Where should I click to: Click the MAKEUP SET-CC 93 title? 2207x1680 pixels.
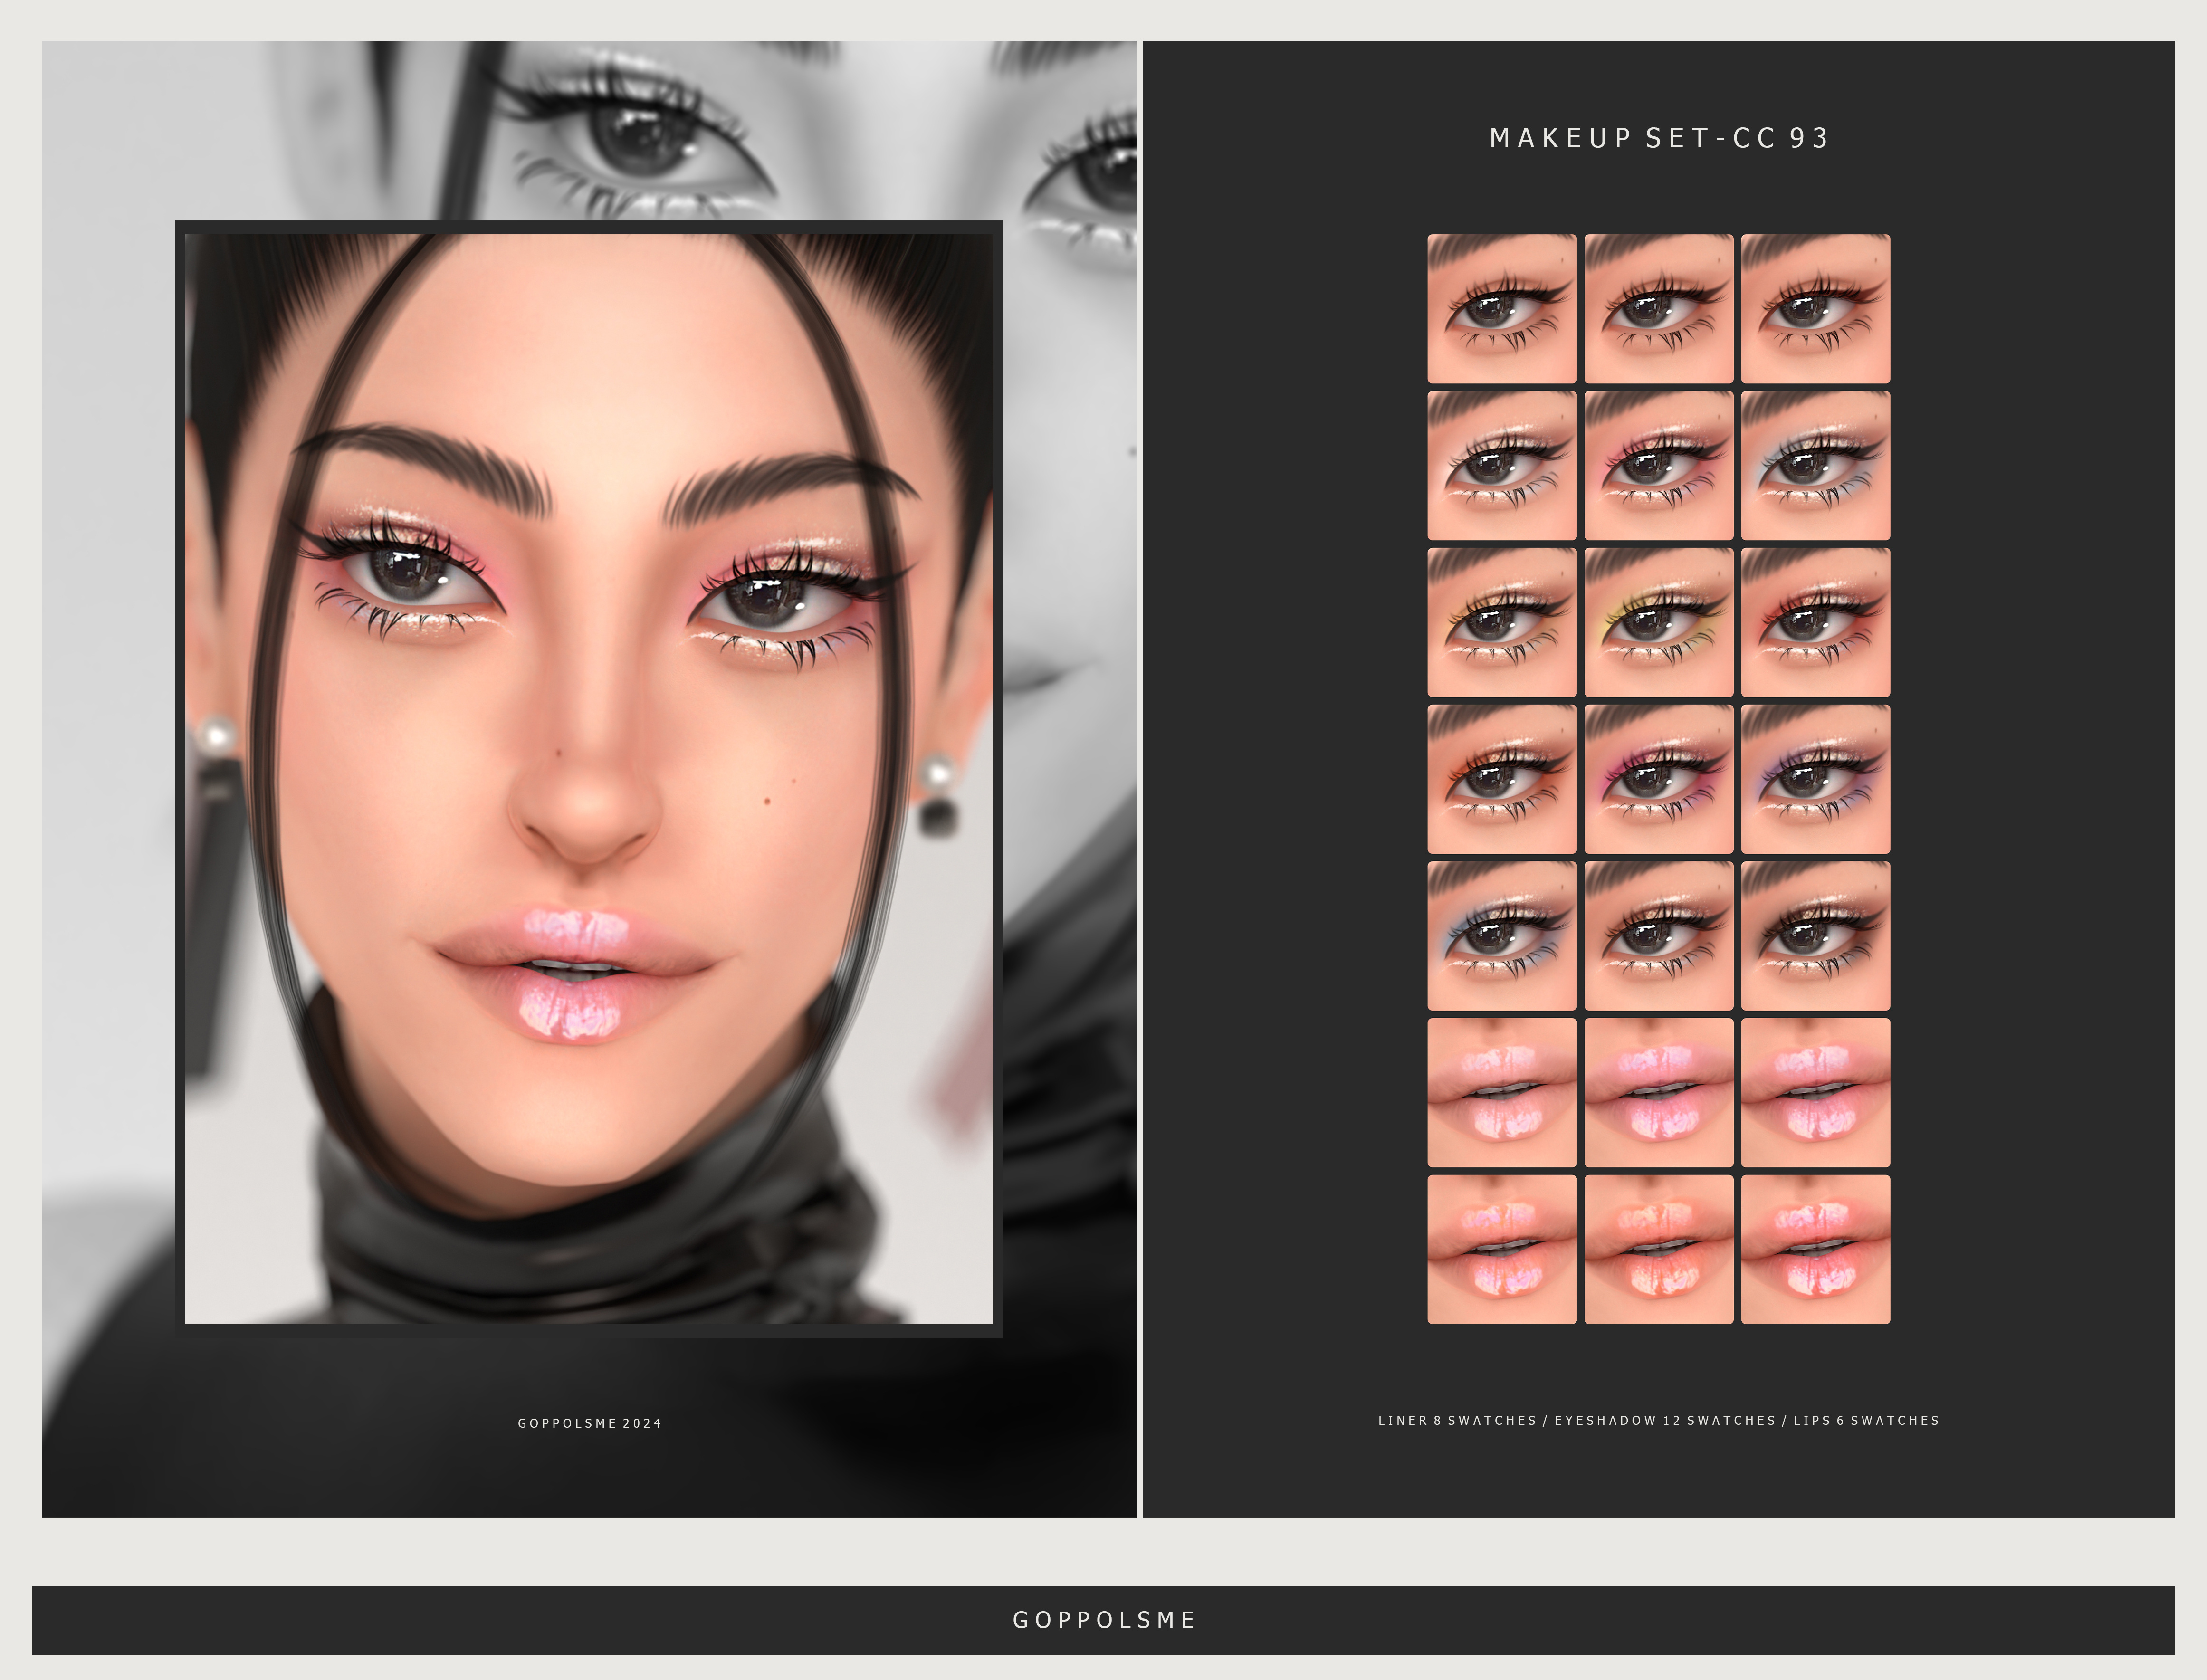click(1658, 138)
